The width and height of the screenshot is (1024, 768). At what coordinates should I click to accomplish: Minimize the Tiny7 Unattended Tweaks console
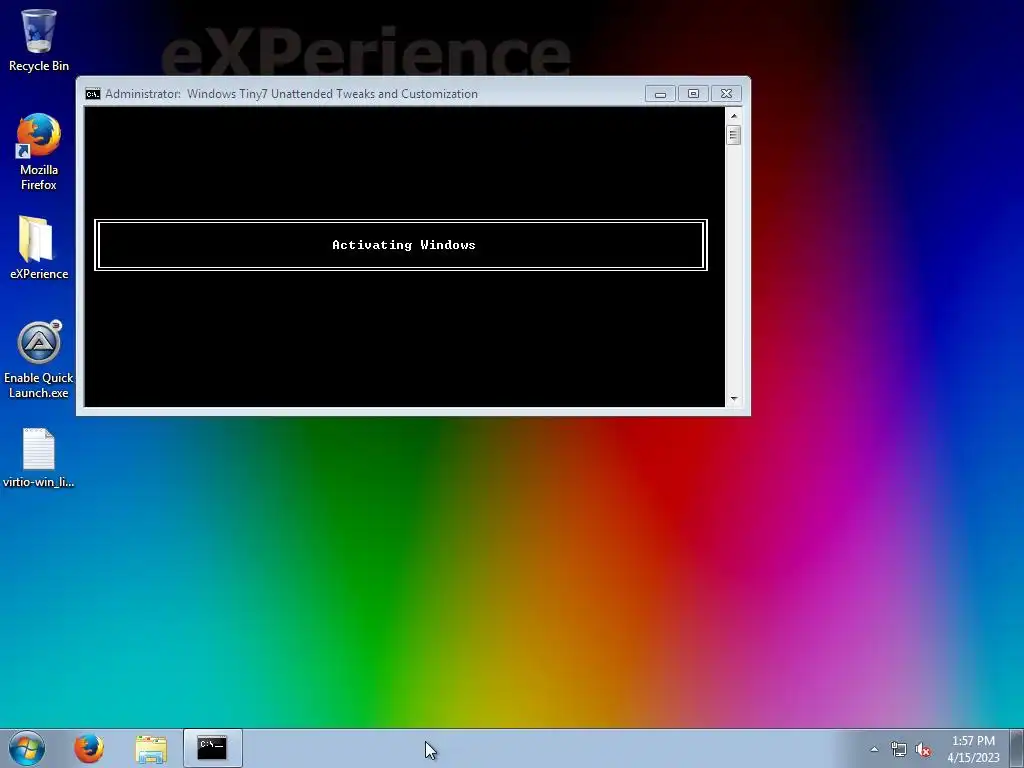pyautogui.click(x=660, y=94)
